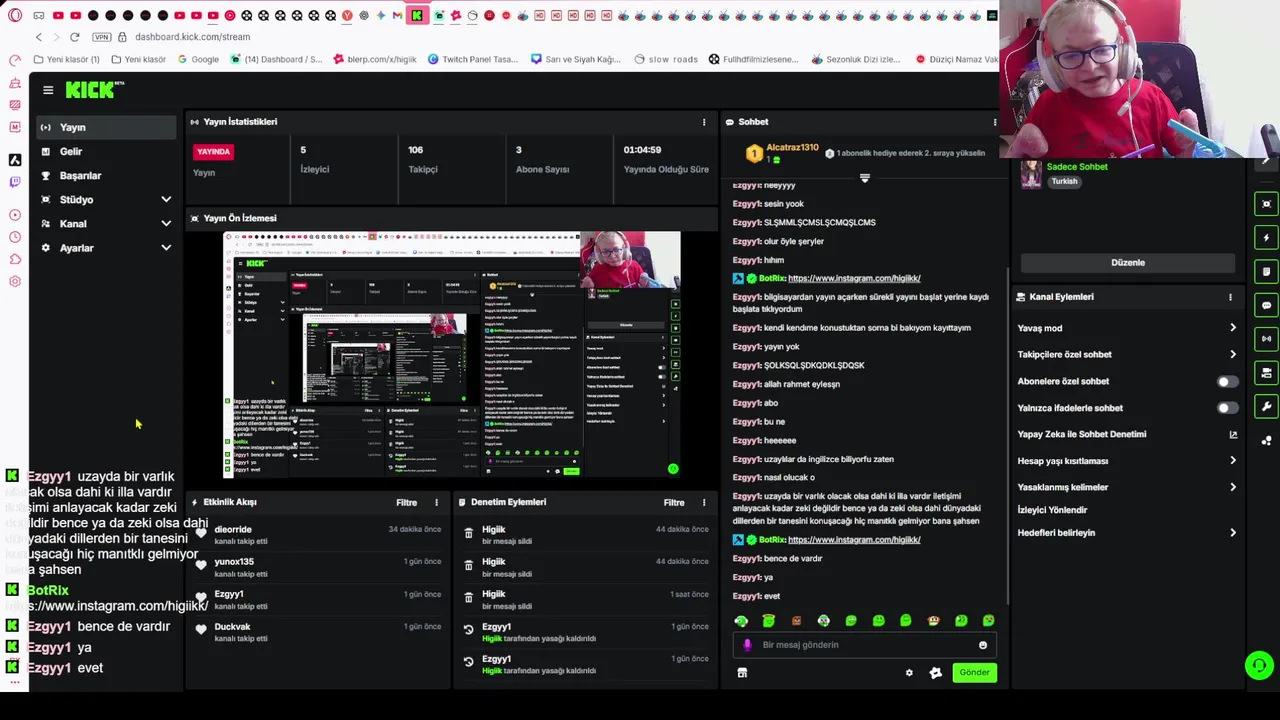This screenshot has height=720, width=1280.
Task: Open Takipçilere özel sohbet options
Action: [x=1127, y=355]
